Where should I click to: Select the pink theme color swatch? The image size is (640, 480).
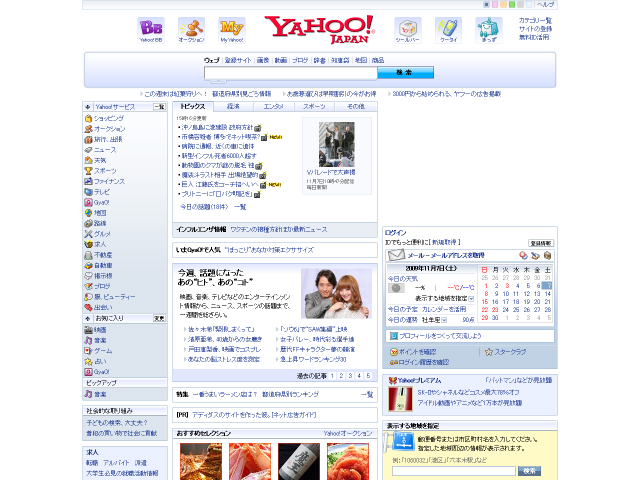tap(495, 4)
